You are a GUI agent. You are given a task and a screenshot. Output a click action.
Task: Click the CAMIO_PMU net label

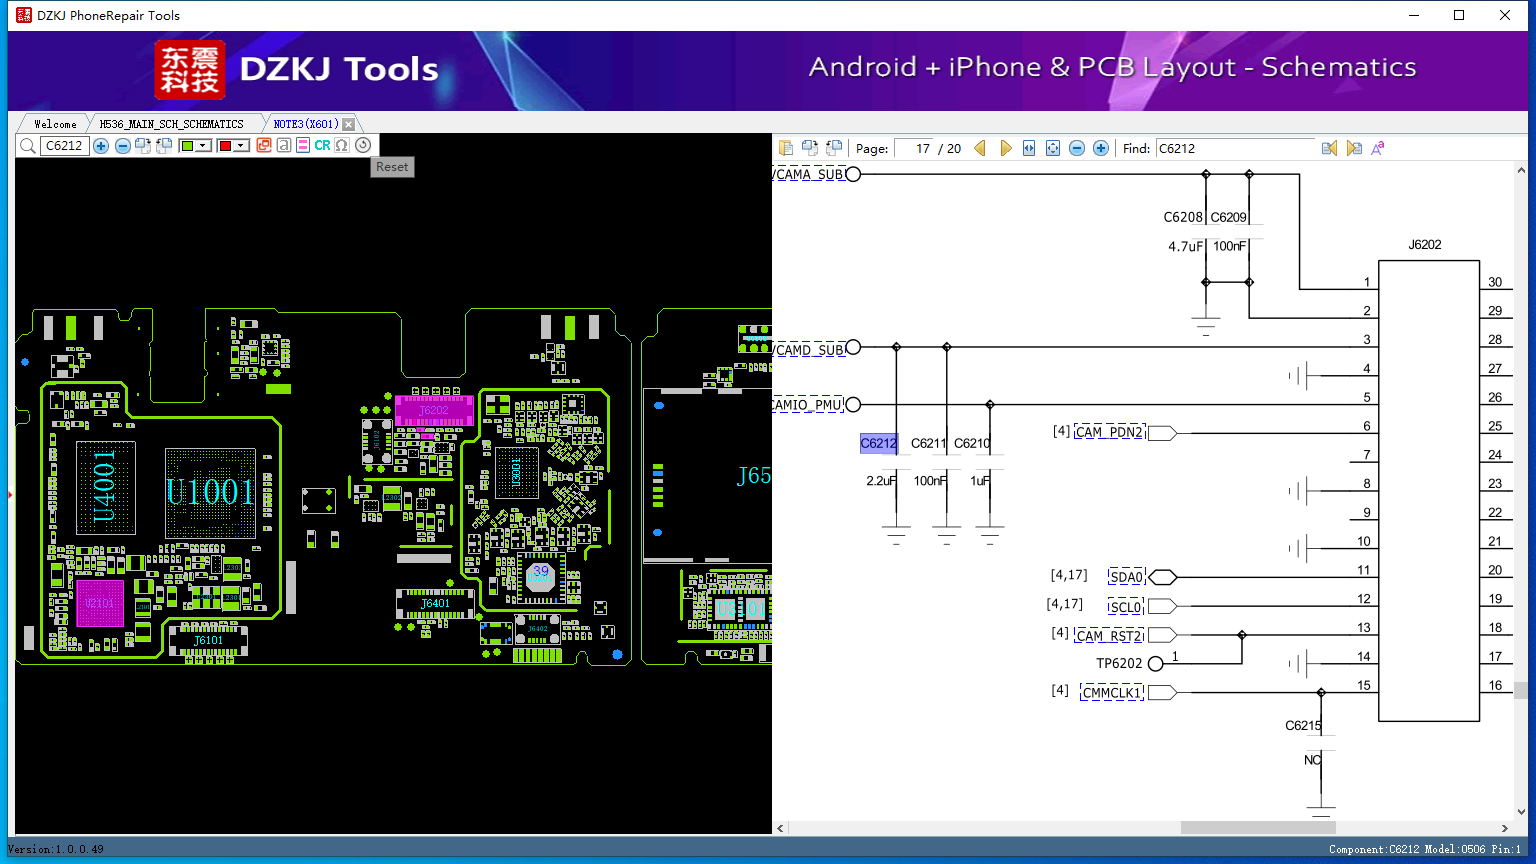click(808, 405)
